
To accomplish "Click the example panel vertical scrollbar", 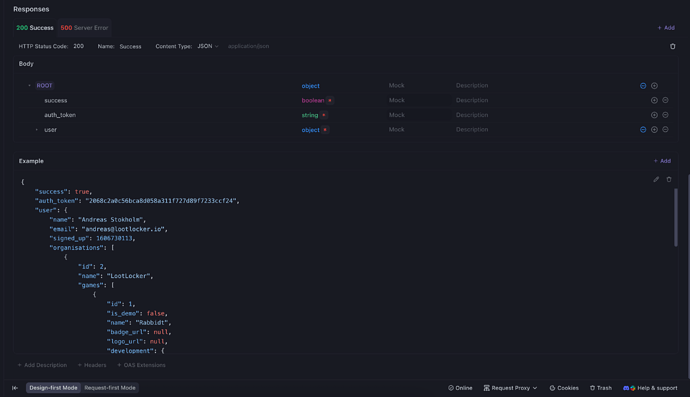I will (676, 217).
